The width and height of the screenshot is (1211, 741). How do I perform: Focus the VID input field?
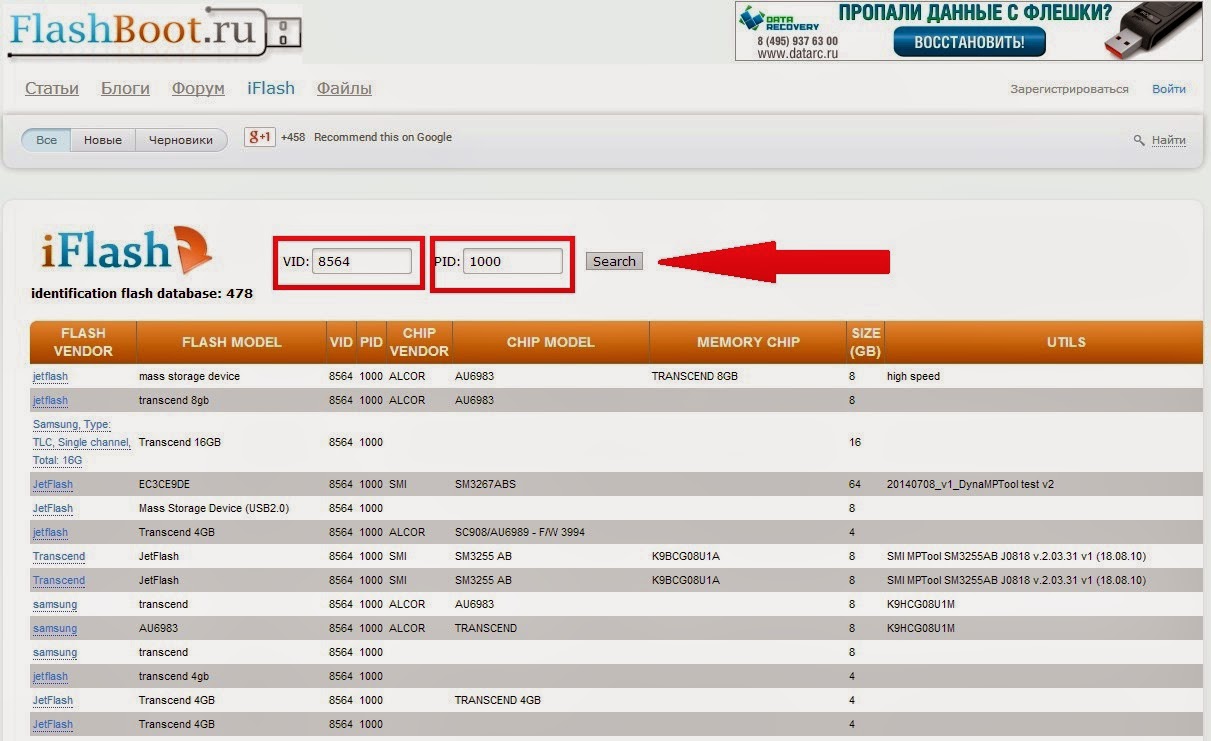pos(362,261)
